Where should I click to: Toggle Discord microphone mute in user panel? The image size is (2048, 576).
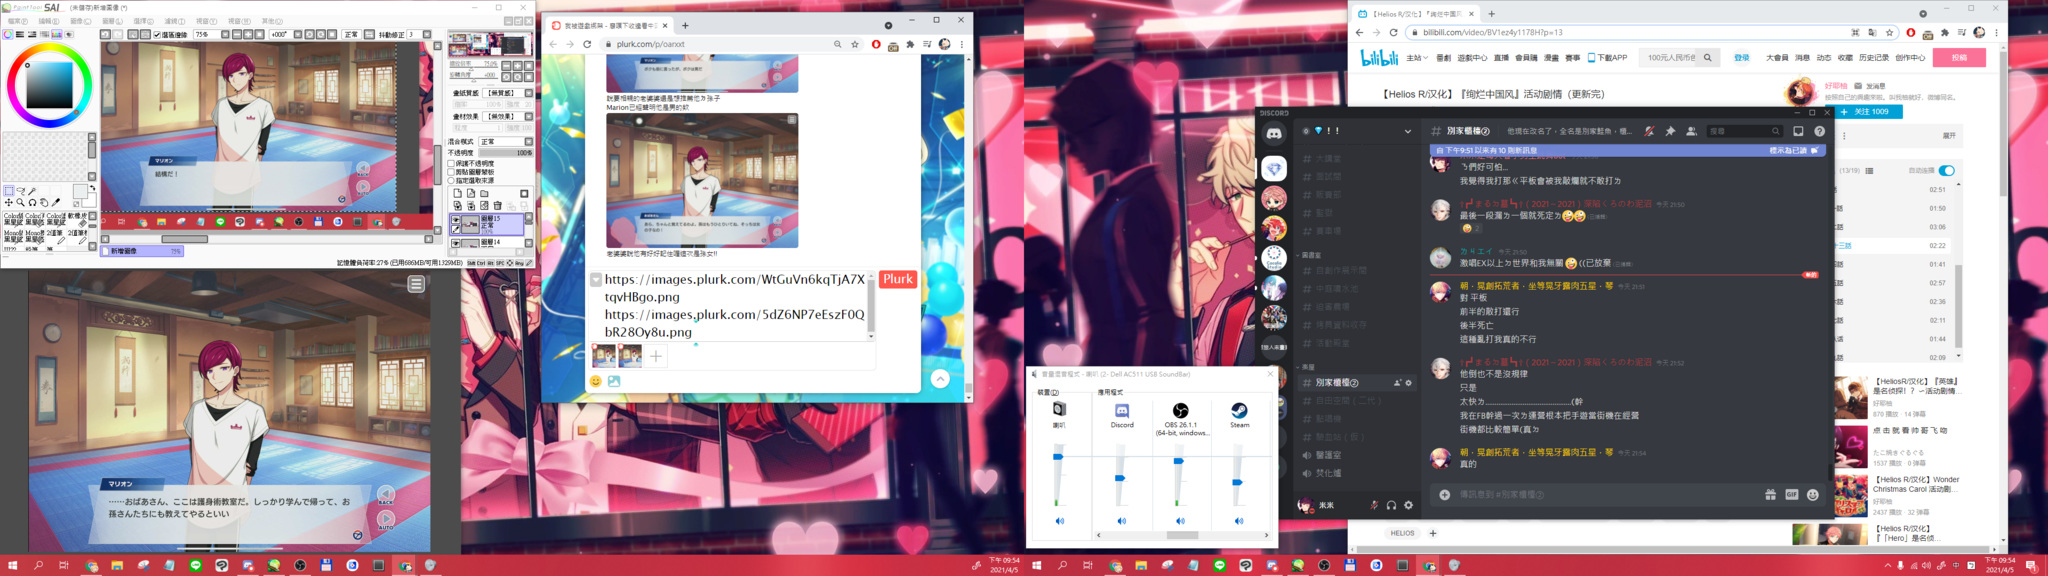click(x=1374, y=505)
